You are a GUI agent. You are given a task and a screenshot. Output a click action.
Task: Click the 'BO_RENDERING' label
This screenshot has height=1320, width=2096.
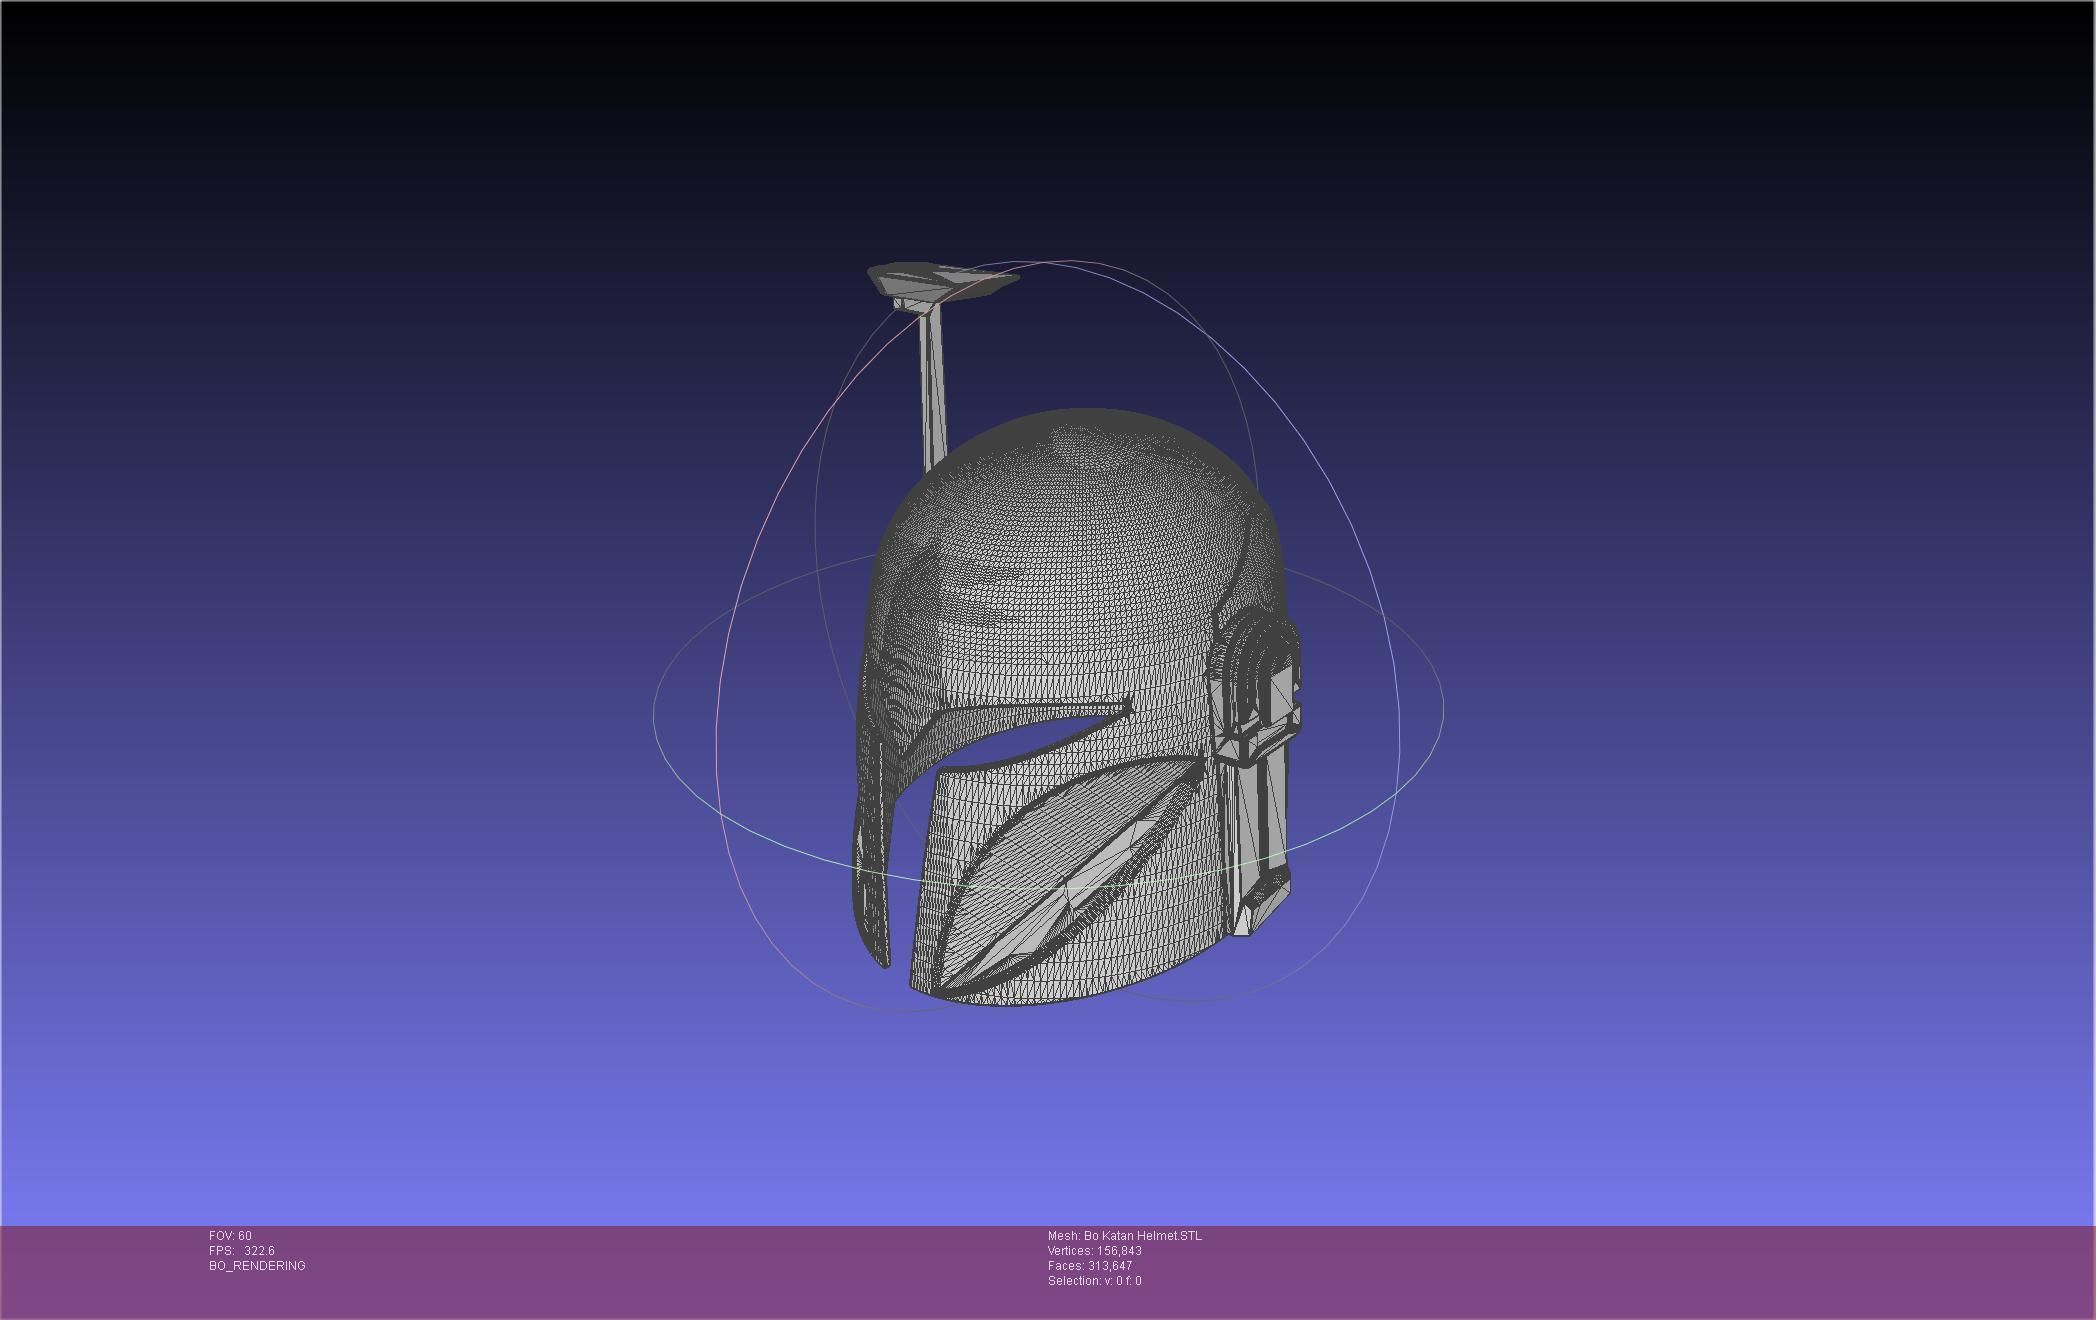[257, 1266]
